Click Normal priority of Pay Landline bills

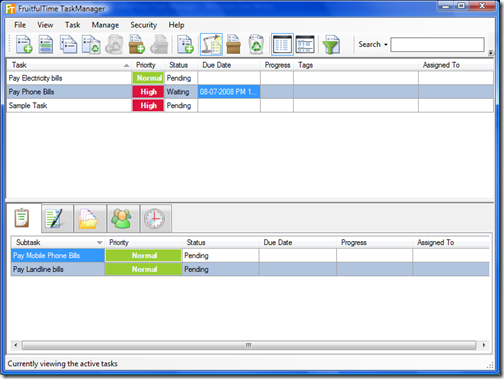[143, 269]
